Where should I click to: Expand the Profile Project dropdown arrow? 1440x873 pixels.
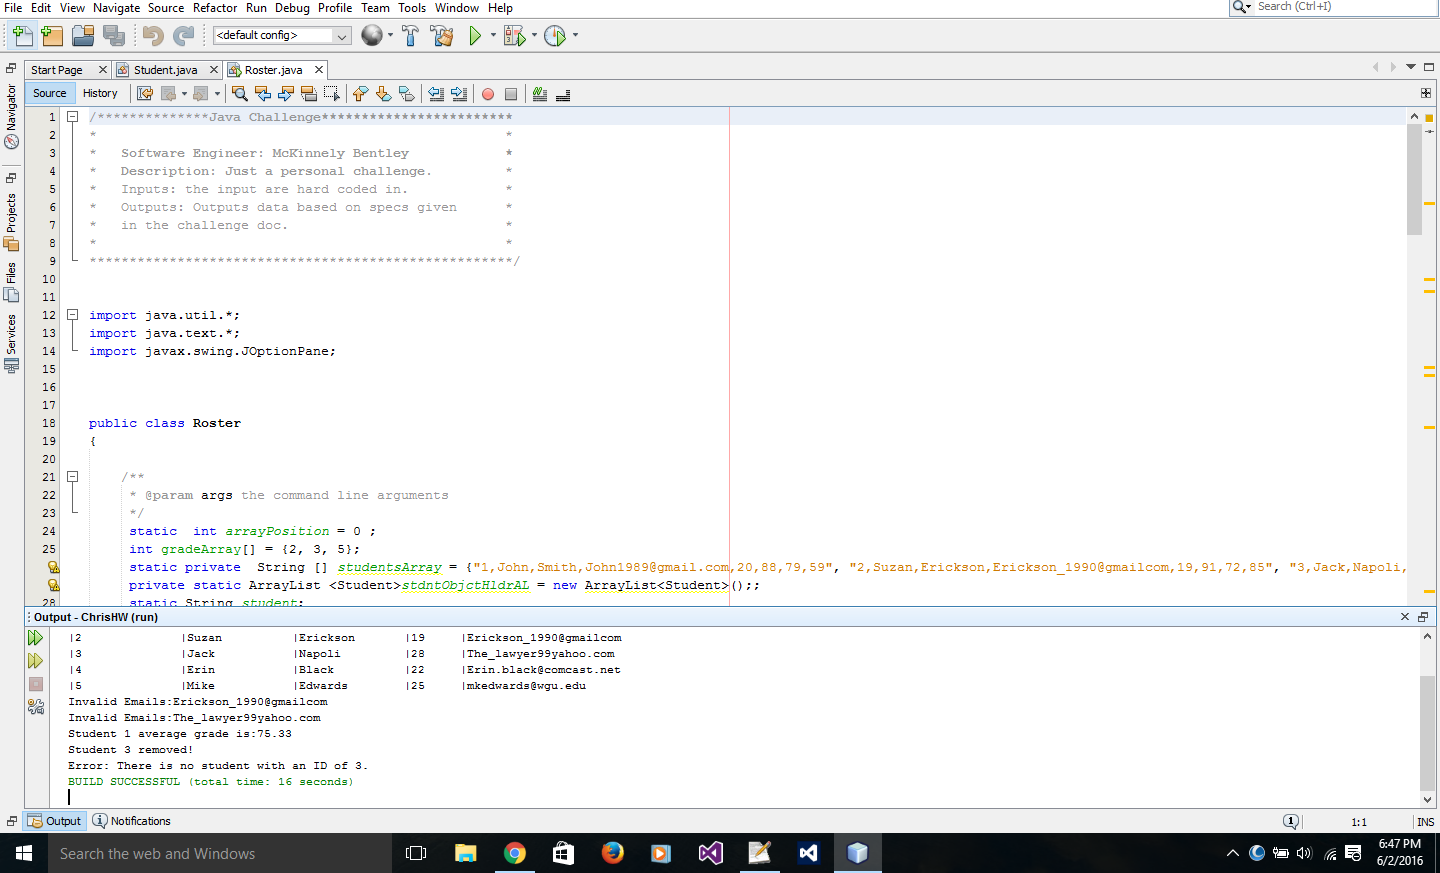[x=575, y=36]
